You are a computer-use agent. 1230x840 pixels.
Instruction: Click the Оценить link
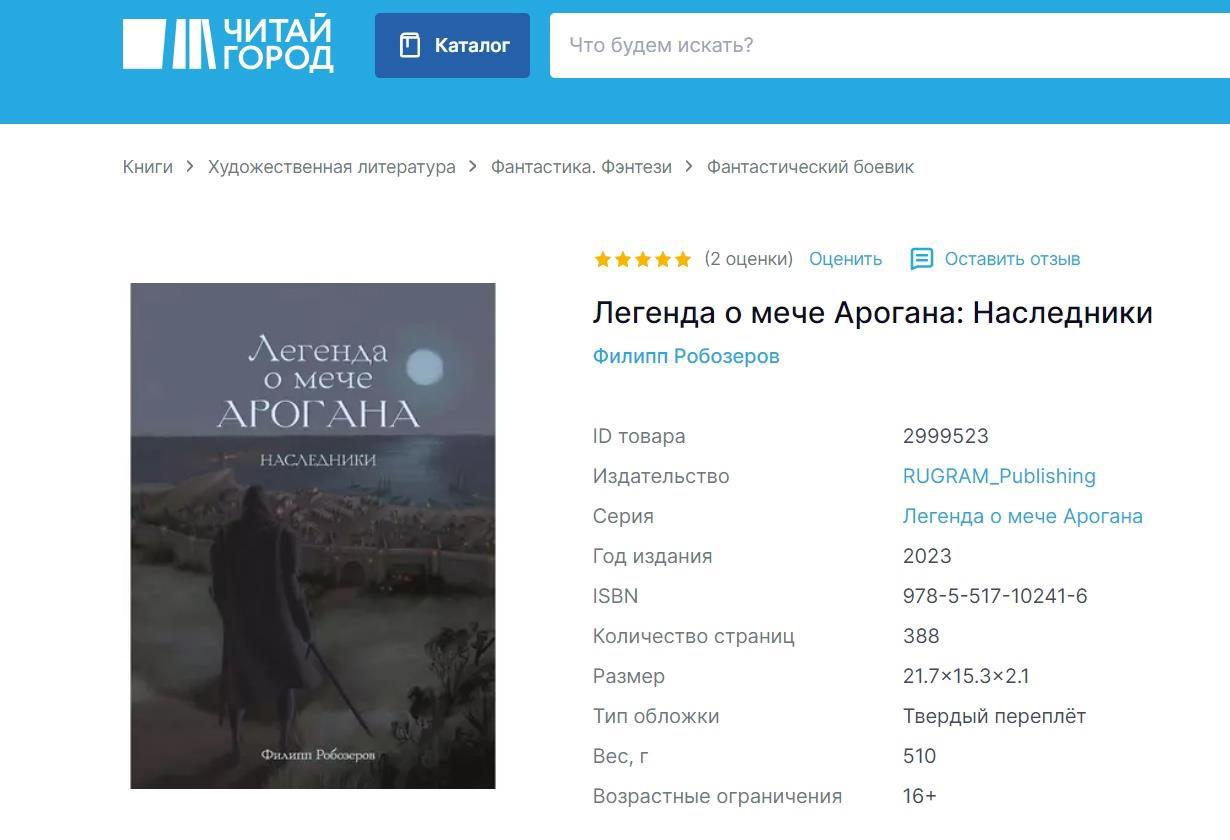pos(846,259)
